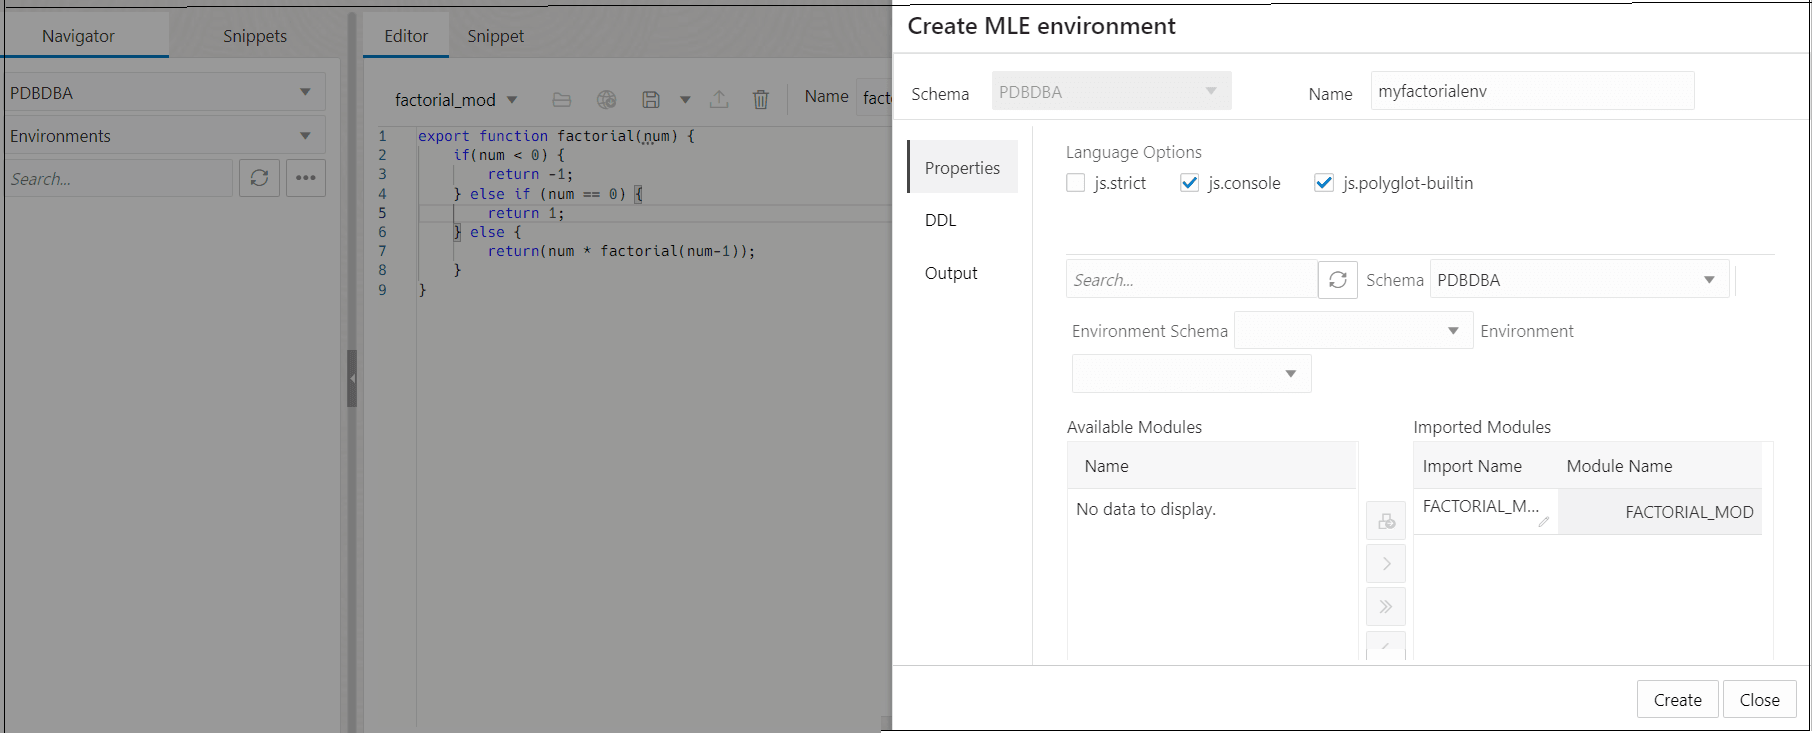The width and height of the screenshot is (1812, 733).
Task: Expand the Environment Schema dropdown
Action: click(x=1353, y=331)
